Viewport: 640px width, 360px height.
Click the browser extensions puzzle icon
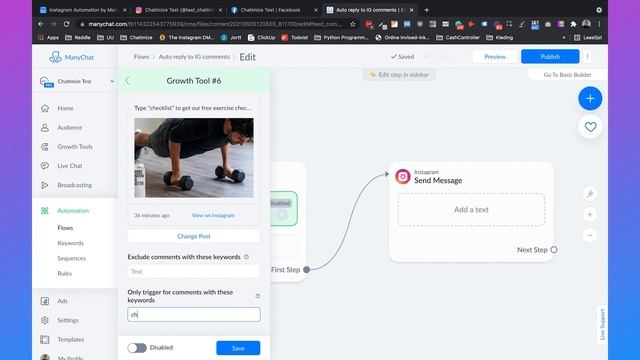coord(573,24)
